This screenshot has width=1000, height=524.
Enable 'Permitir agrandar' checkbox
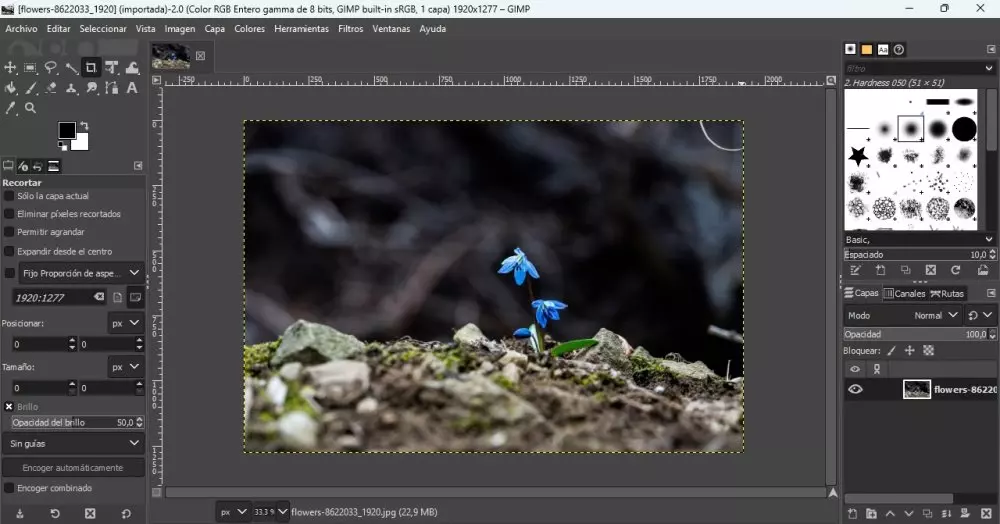[9, 232]
